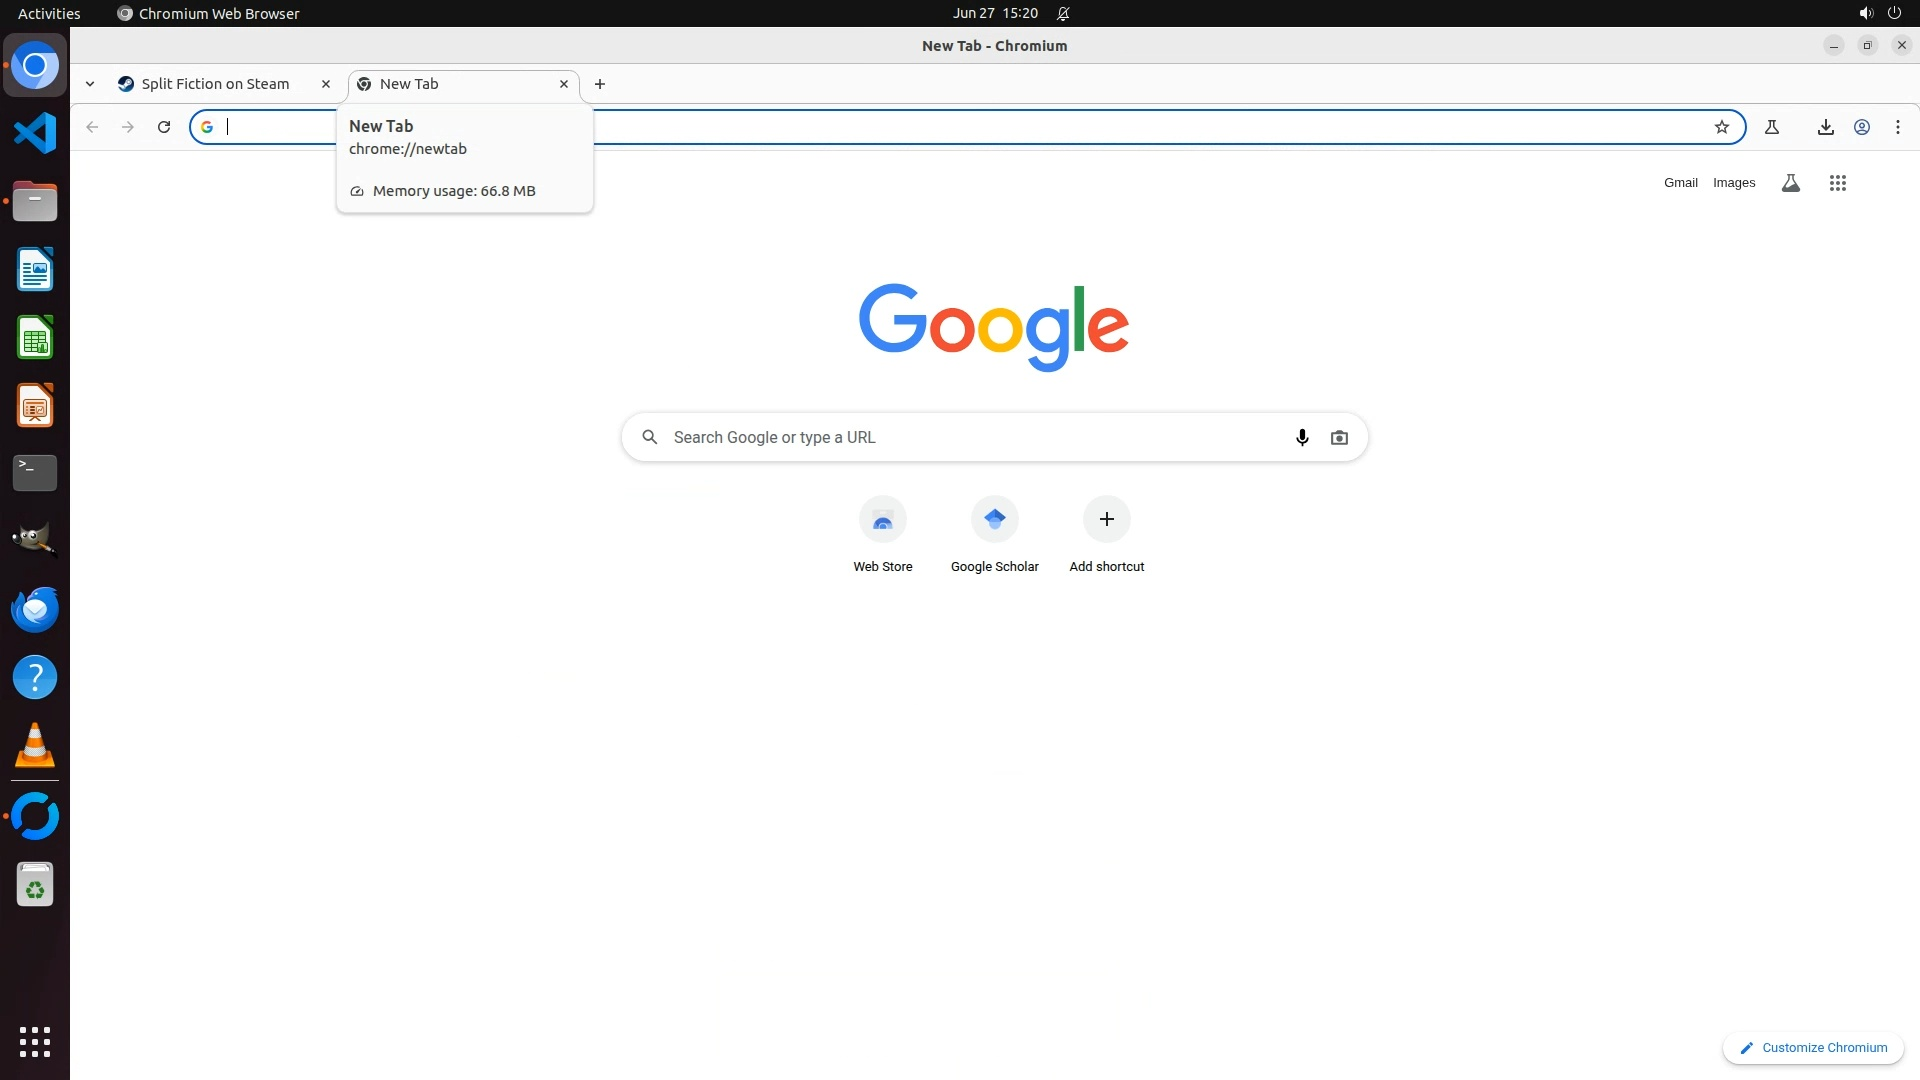The width and height of the screenshot is (1920, 1080).
Task: Open the Google apps grid
Action: [1837, 183]
